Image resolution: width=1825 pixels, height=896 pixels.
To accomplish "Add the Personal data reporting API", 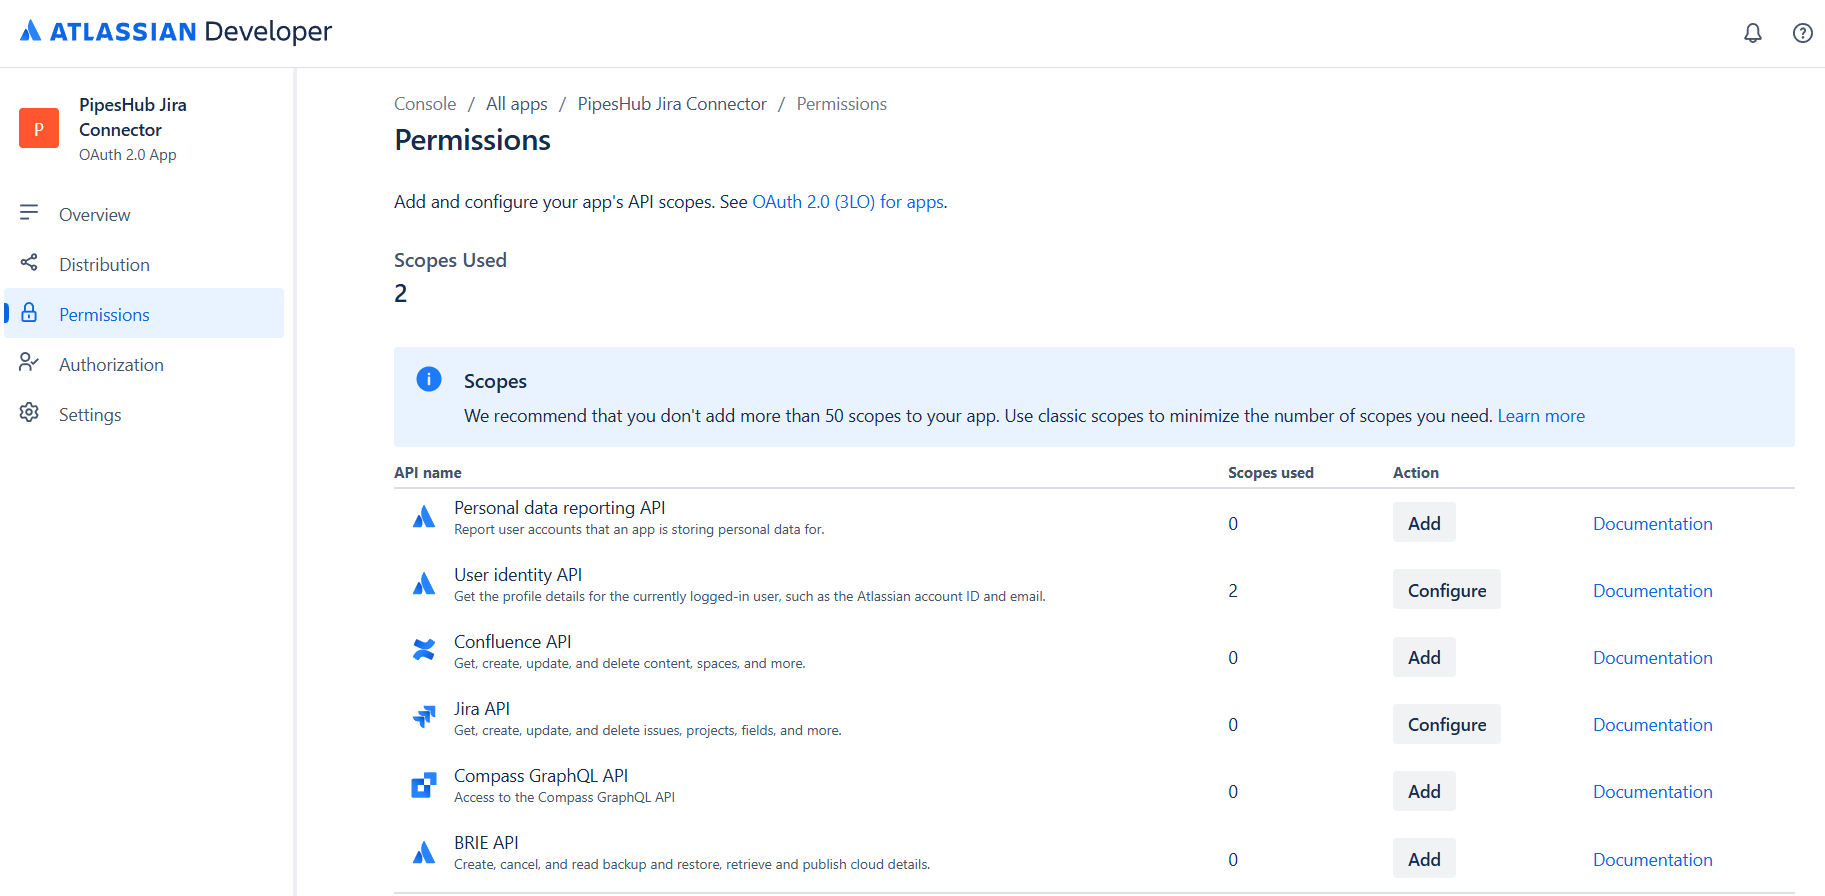I will (1424, 523).
